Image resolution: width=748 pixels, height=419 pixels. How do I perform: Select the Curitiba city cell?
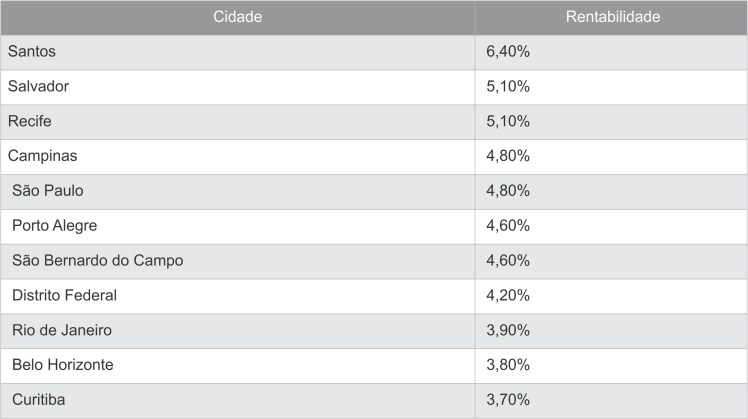point(40,400)
